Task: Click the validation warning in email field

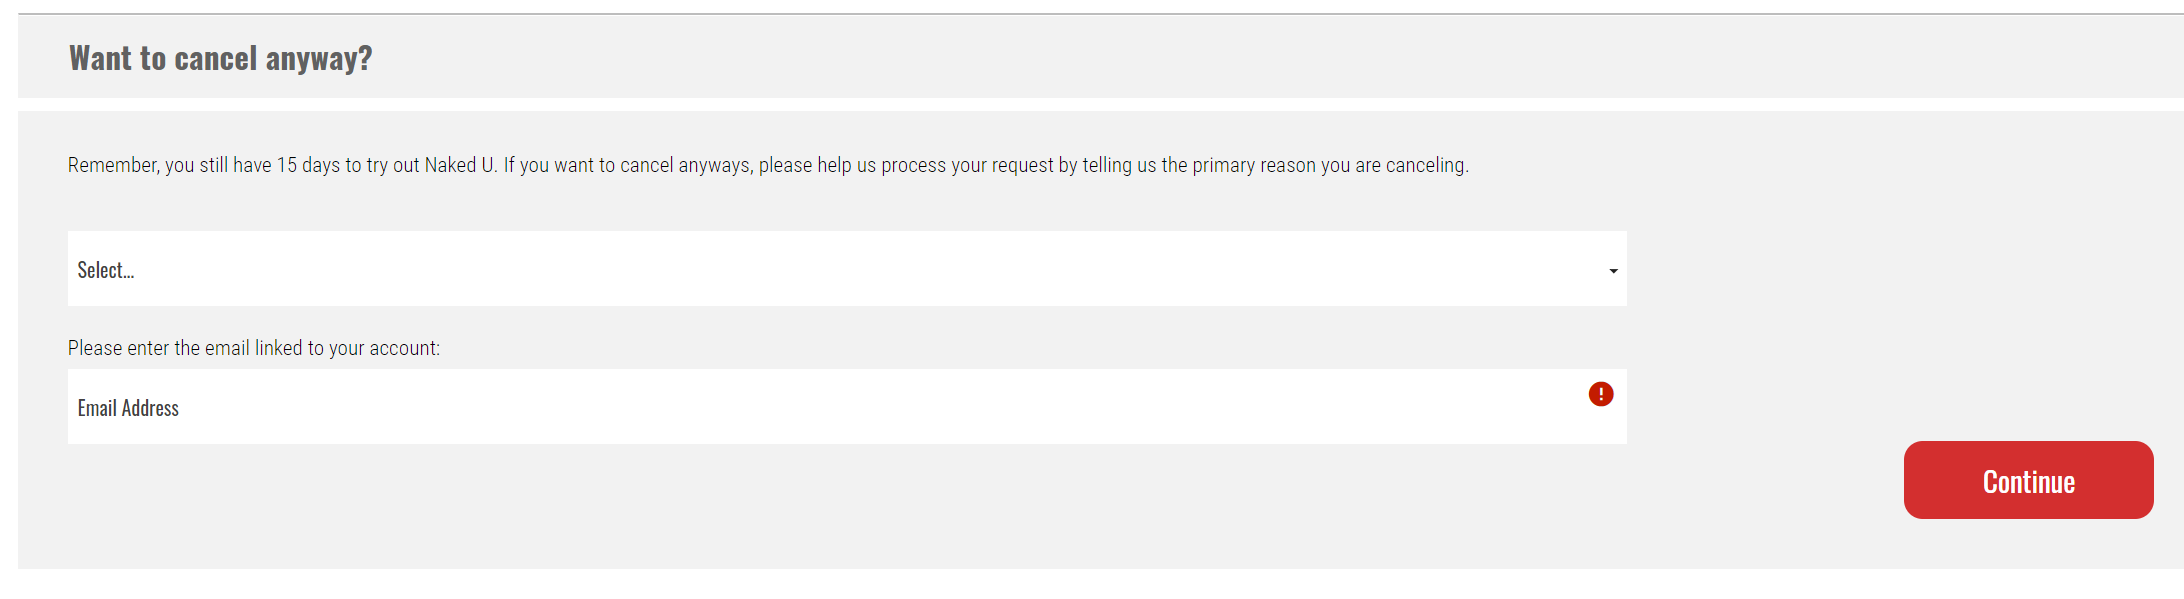Action: (1600, 394)
